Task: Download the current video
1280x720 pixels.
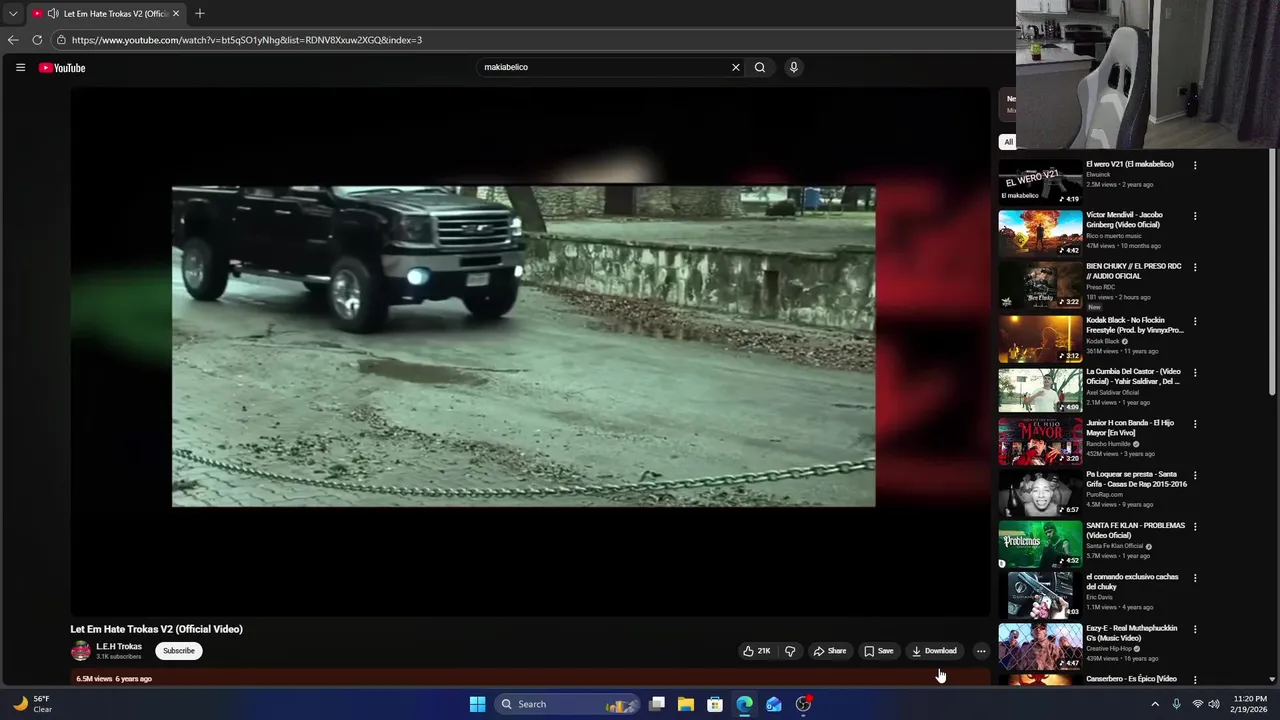Action: point(934,651)
